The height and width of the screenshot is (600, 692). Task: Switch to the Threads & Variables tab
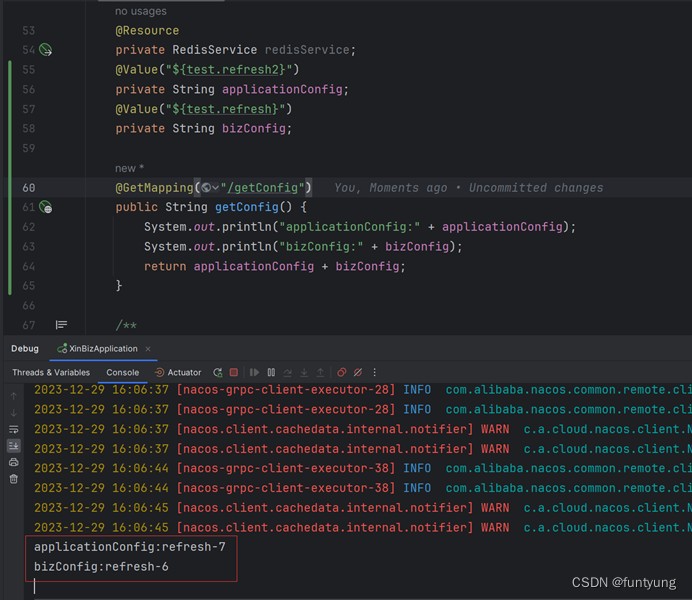tap(51, 372)
